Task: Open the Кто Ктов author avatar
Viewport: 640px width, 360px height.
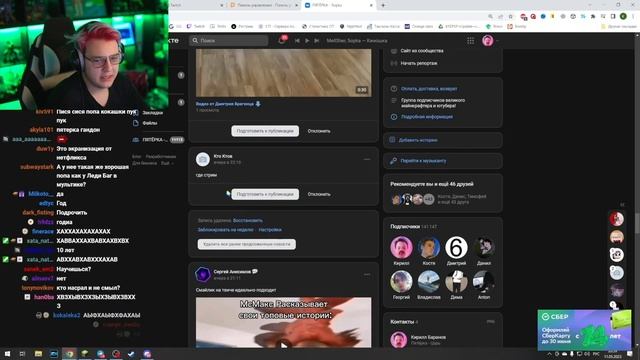Action: click(203, 159)
